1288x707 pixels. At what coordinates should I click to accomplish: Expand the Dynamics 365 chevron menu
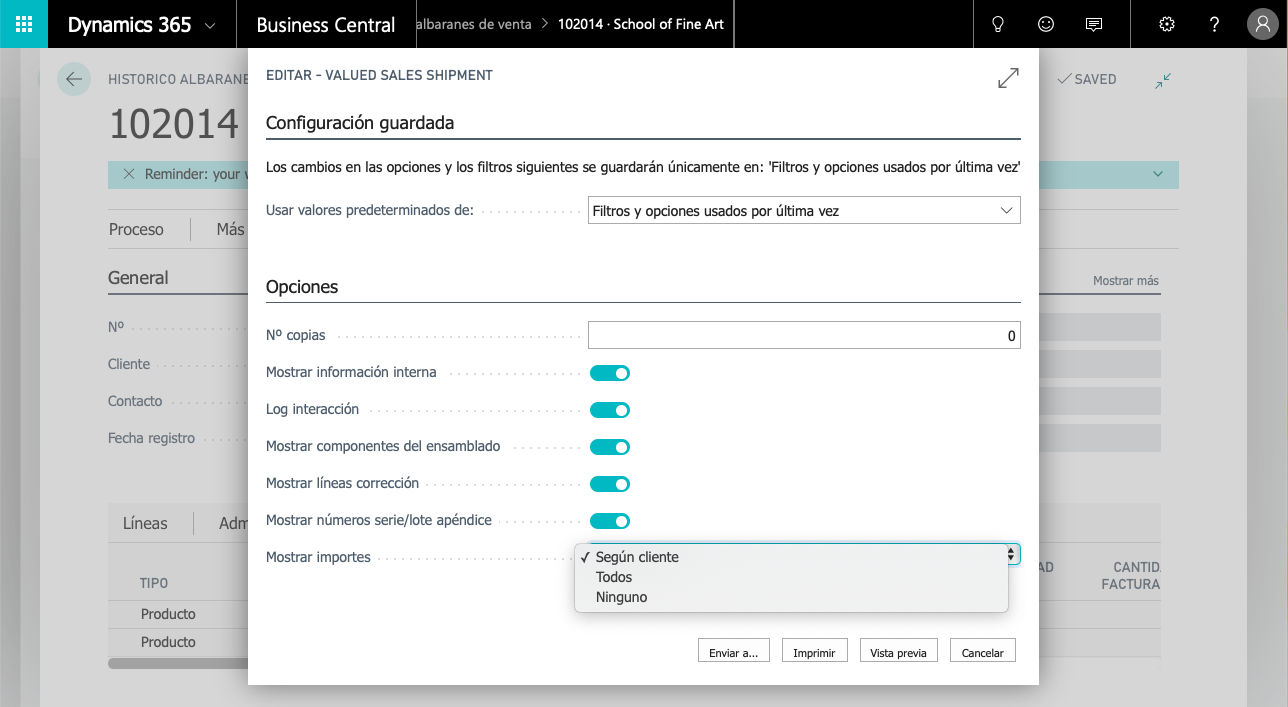210,25
